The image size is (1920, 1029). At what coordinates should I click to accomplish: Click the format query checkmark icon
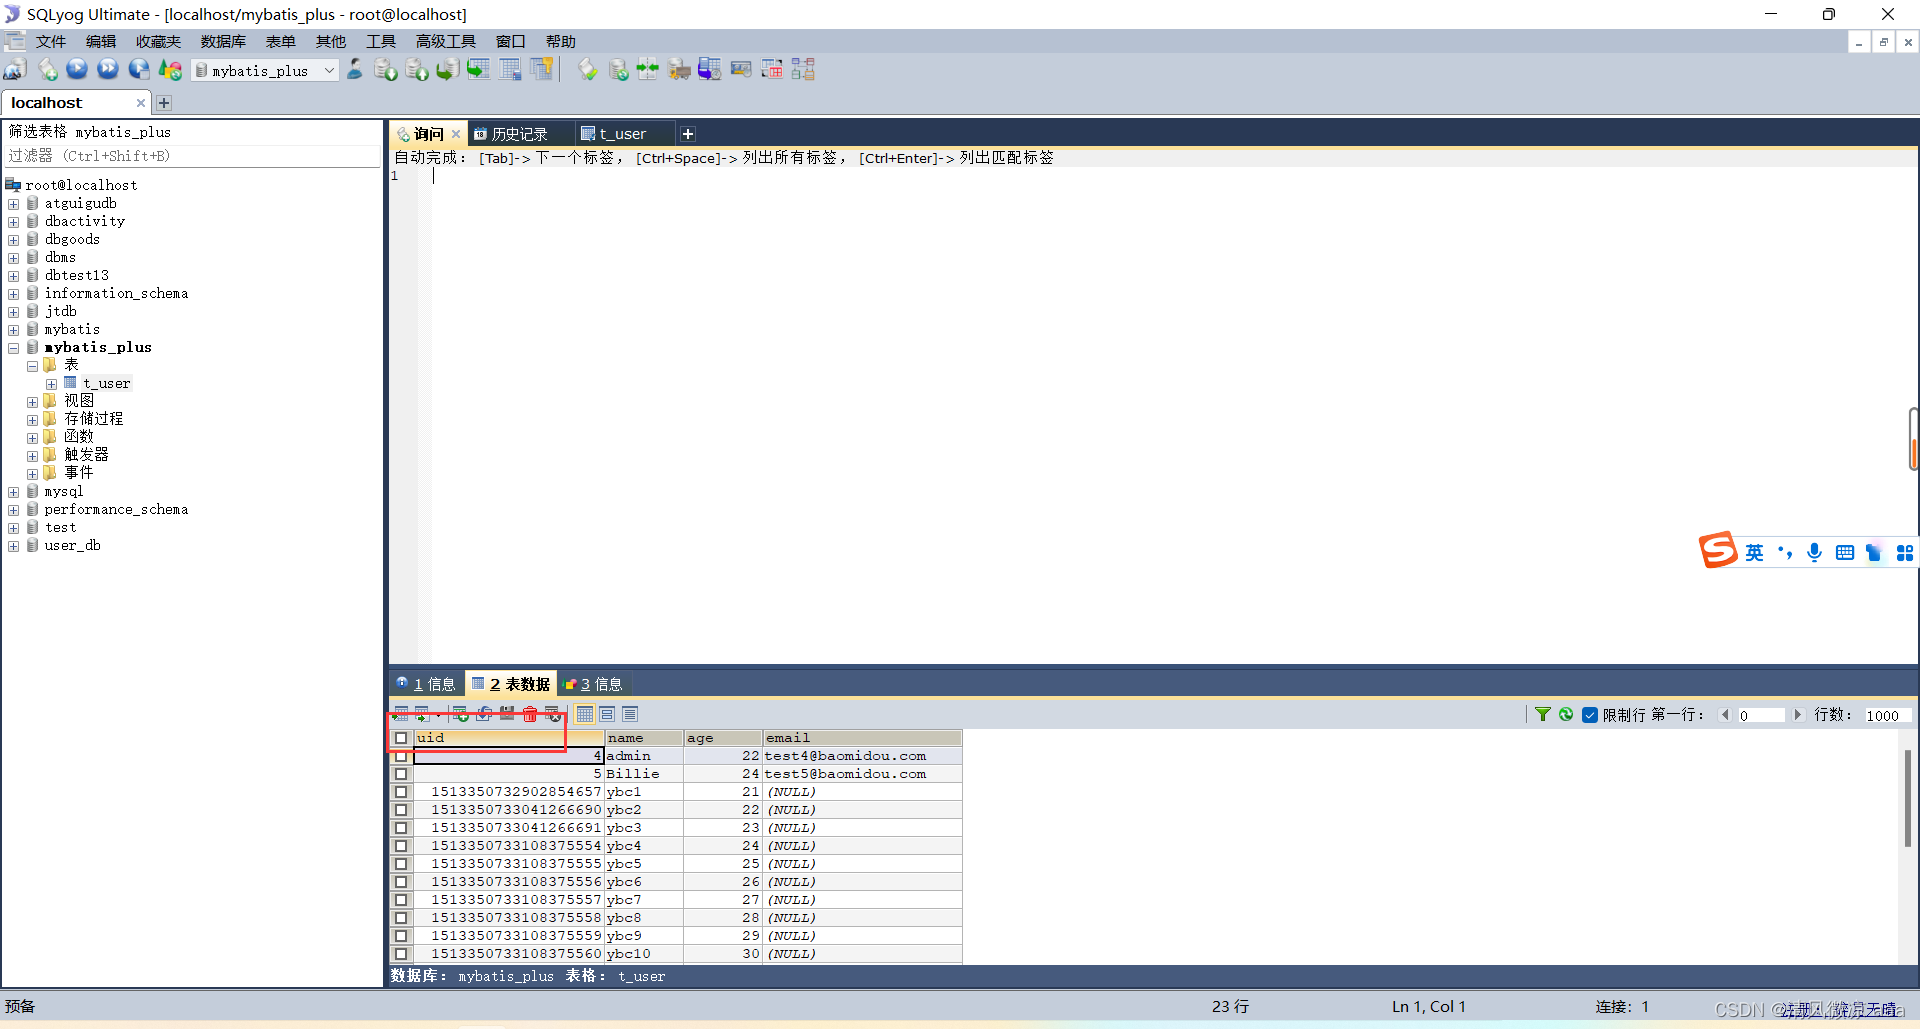pyautogui.click(x=588, y=70)
